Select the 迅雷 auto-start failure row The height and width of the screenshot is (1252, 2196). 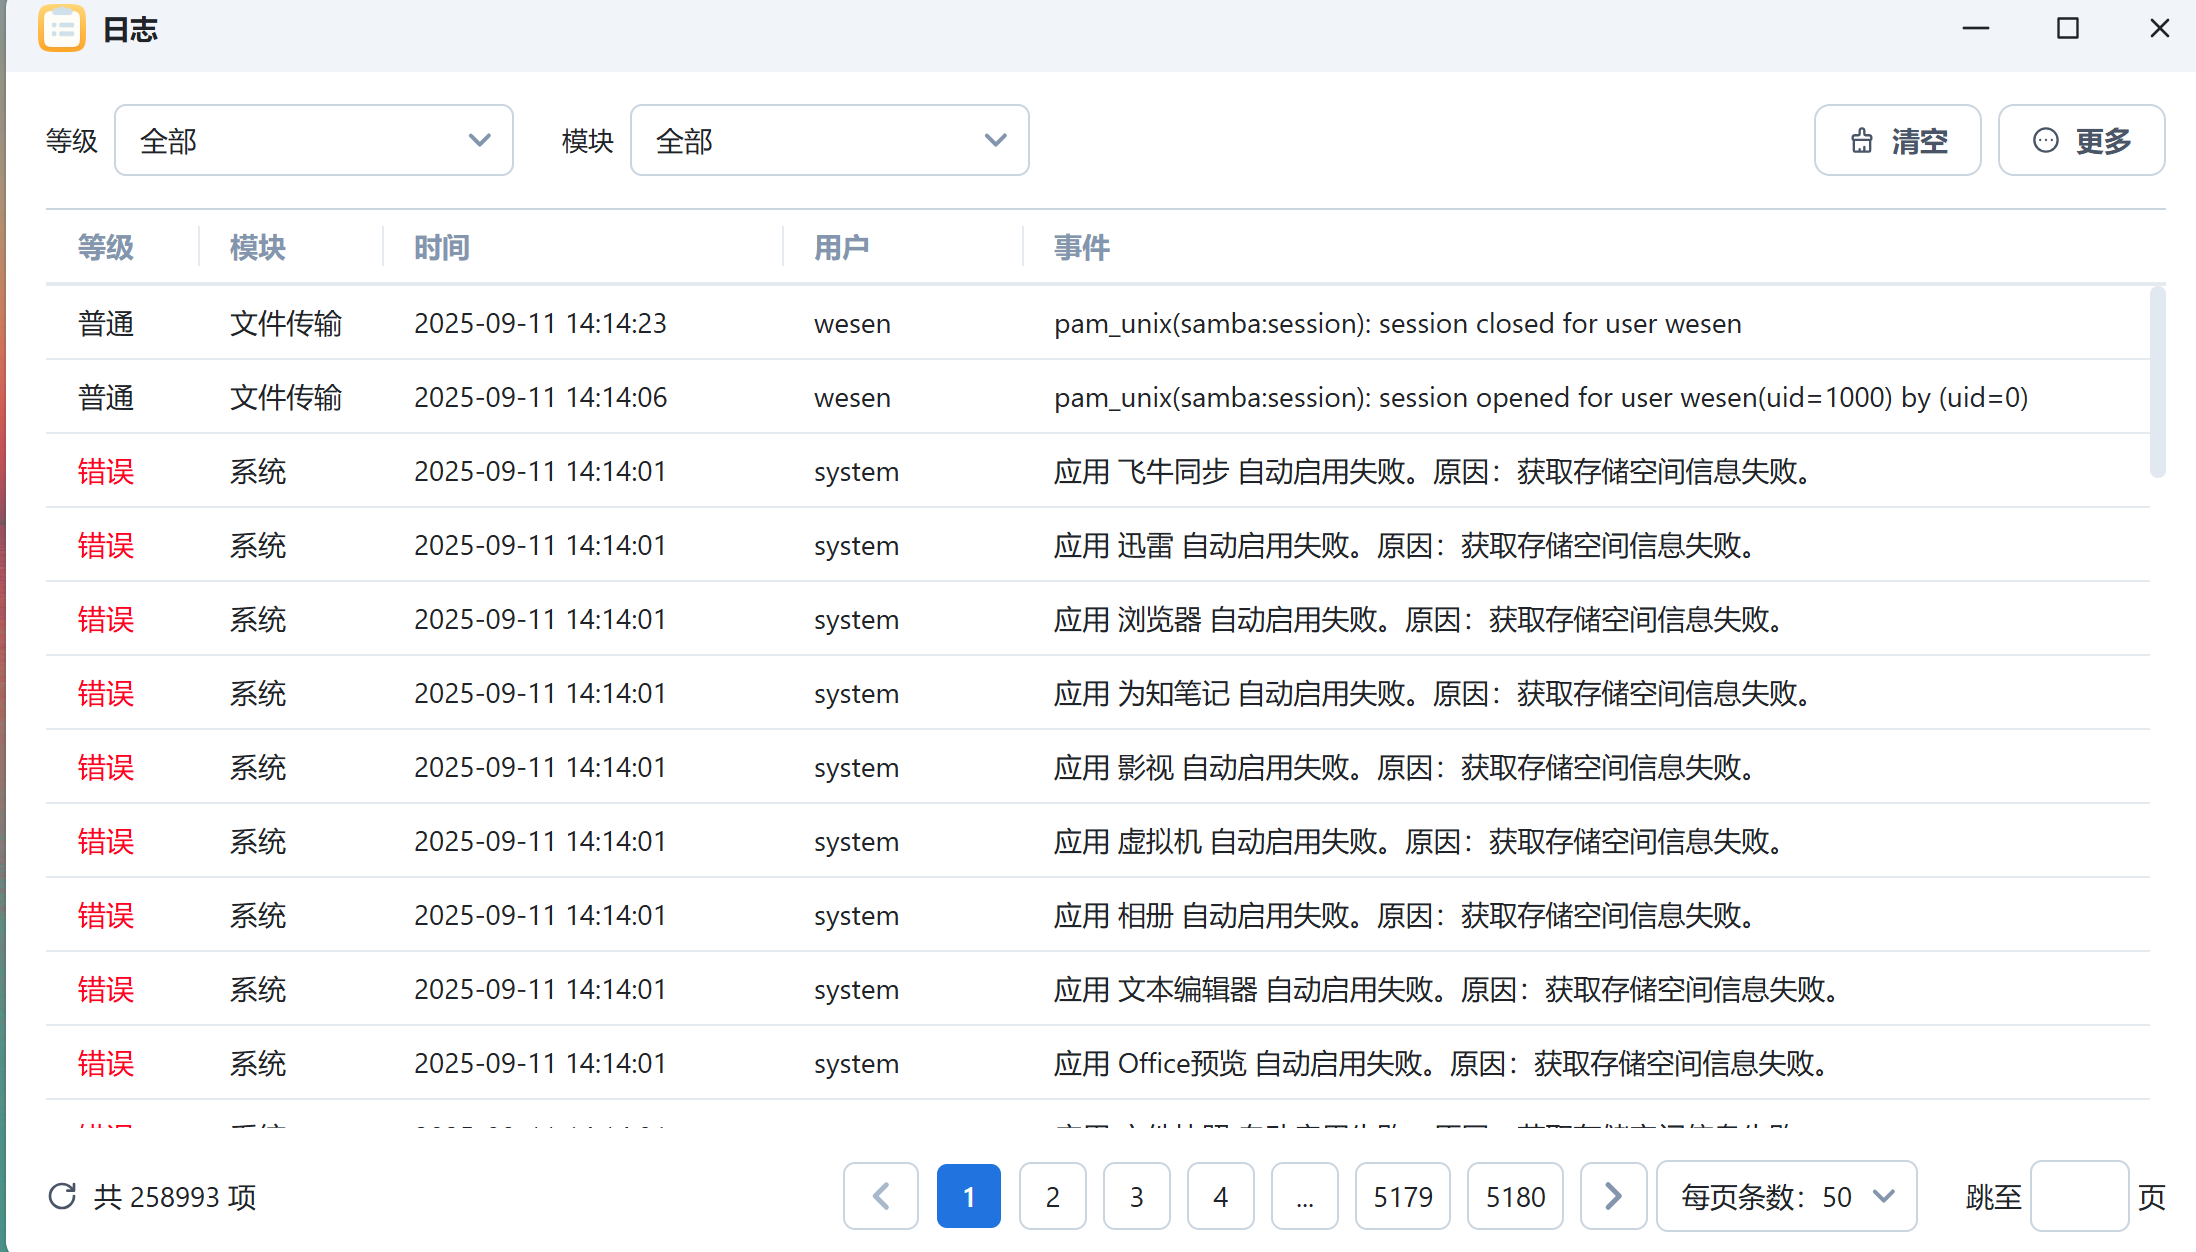tap(1098, 545)
